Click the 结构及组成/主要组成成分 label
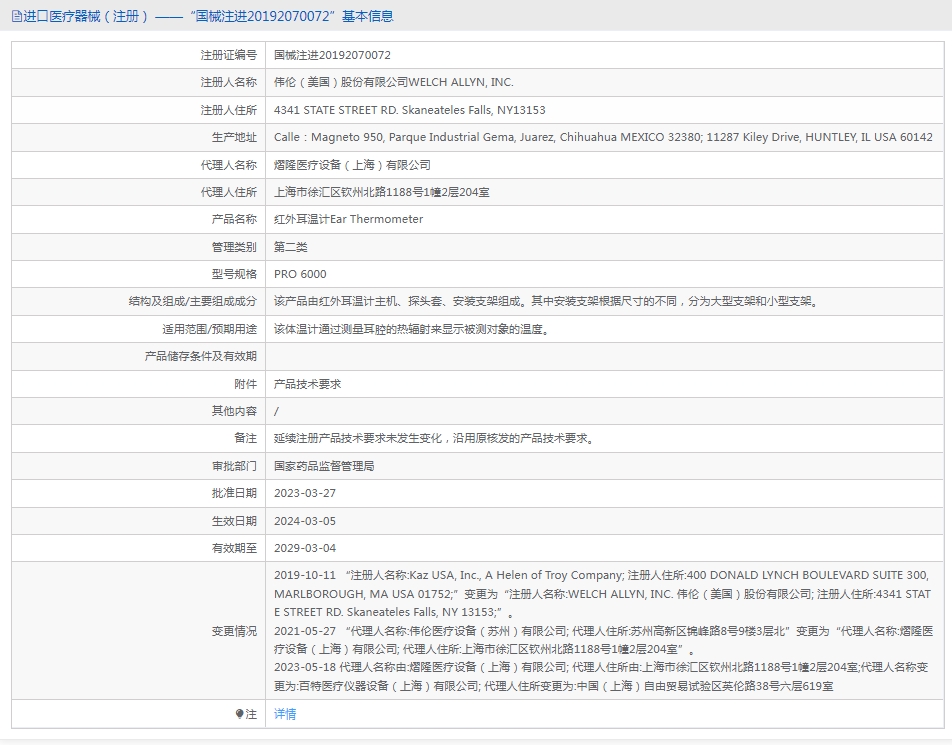Screen dimensions: 952x745 click(192, 301)
